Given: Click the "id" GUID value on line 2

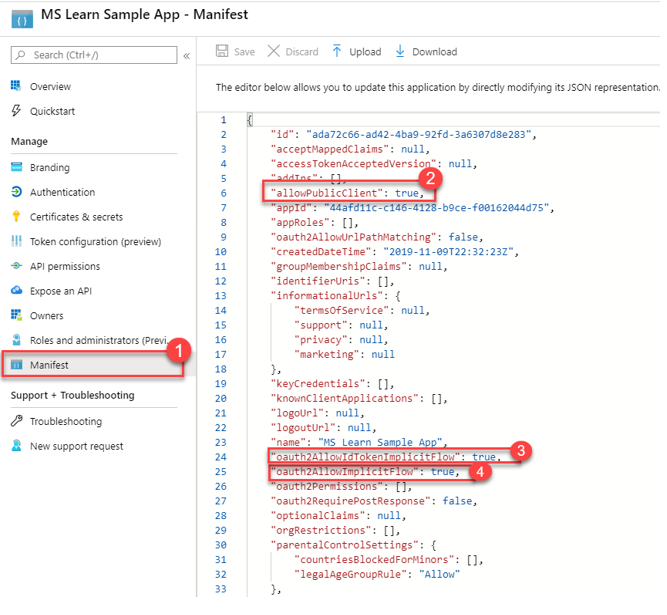Looking at the screenshot, I should pos(419,134).
